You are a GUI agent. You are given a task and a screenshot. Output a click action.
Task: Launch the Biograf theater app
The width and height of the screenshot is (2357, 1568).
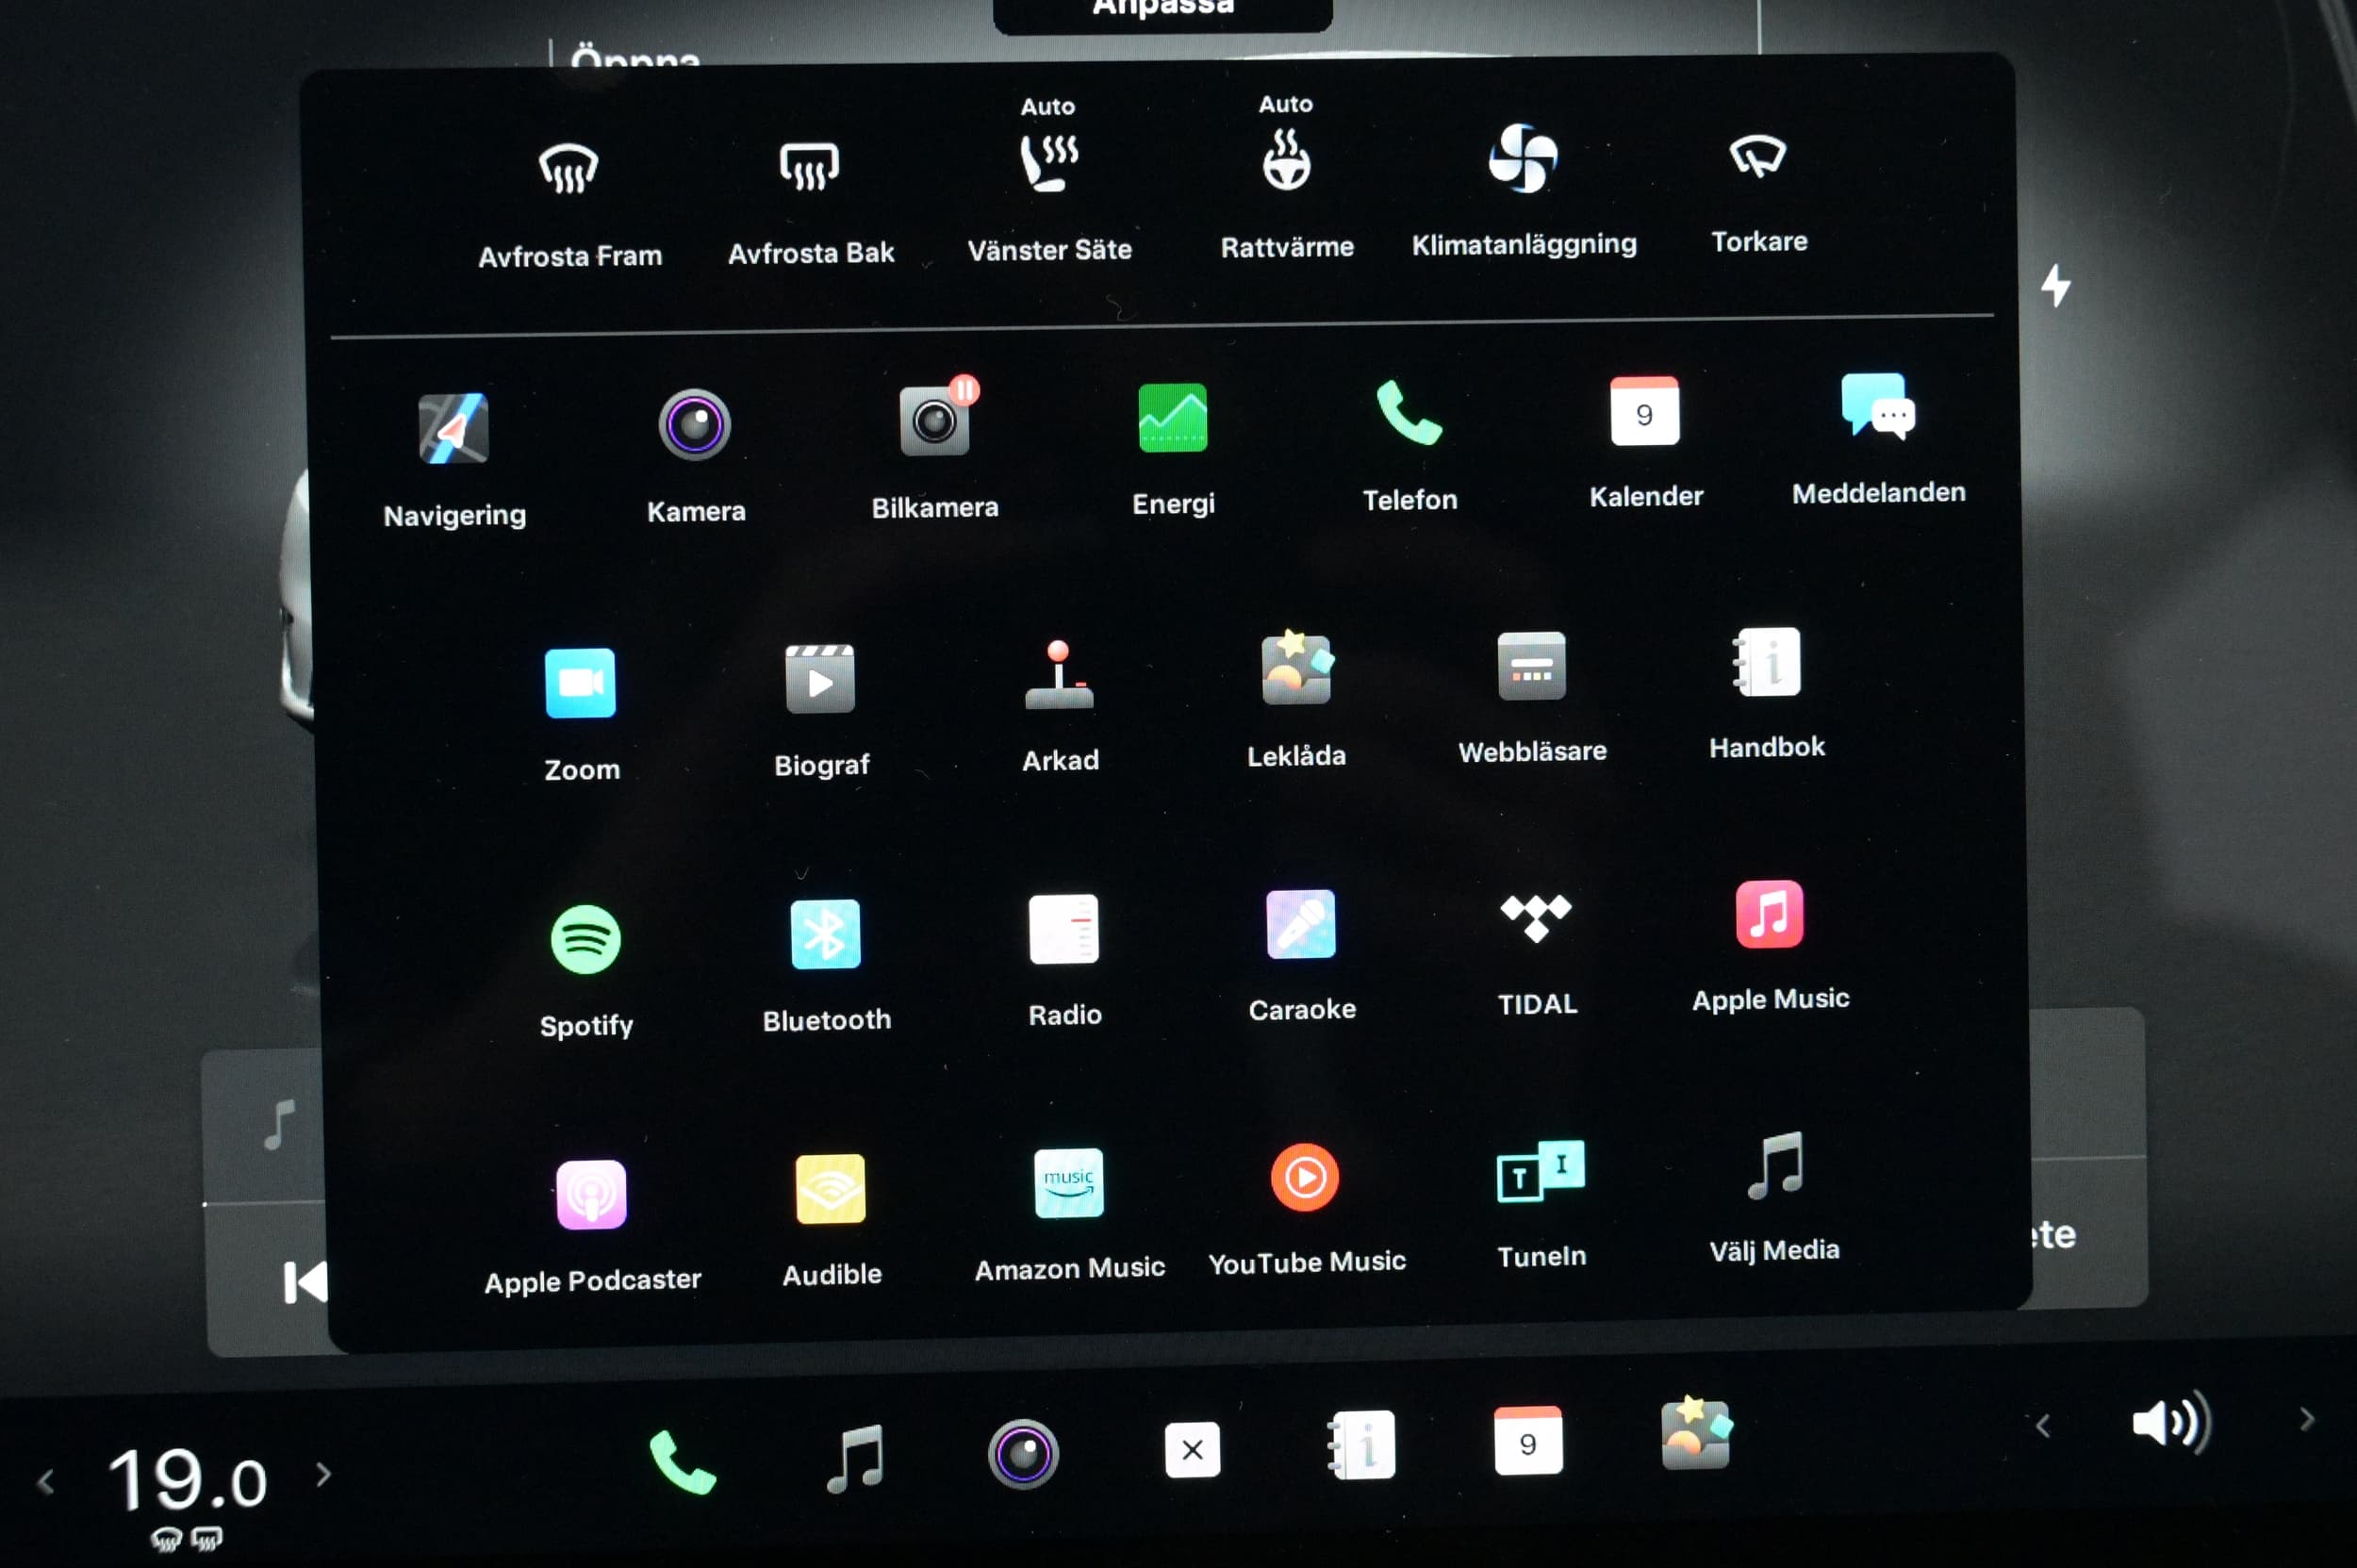pyautogui.click(x=820, y=679)
